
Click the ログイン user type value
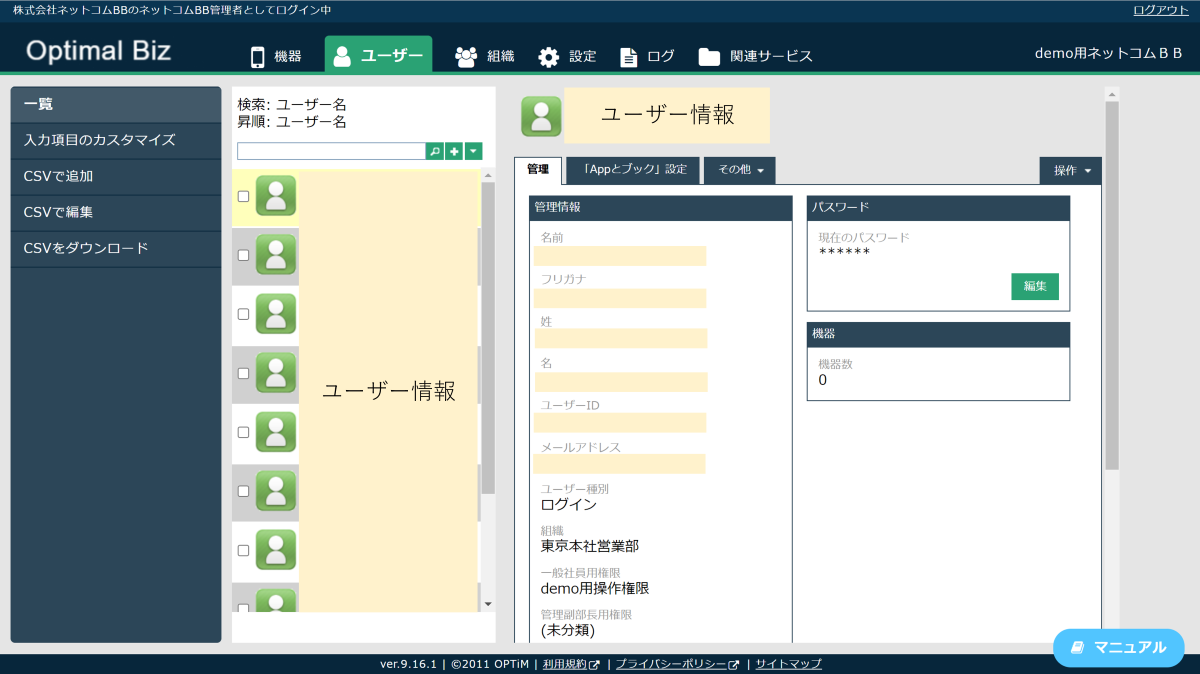[x=568, y=504]
